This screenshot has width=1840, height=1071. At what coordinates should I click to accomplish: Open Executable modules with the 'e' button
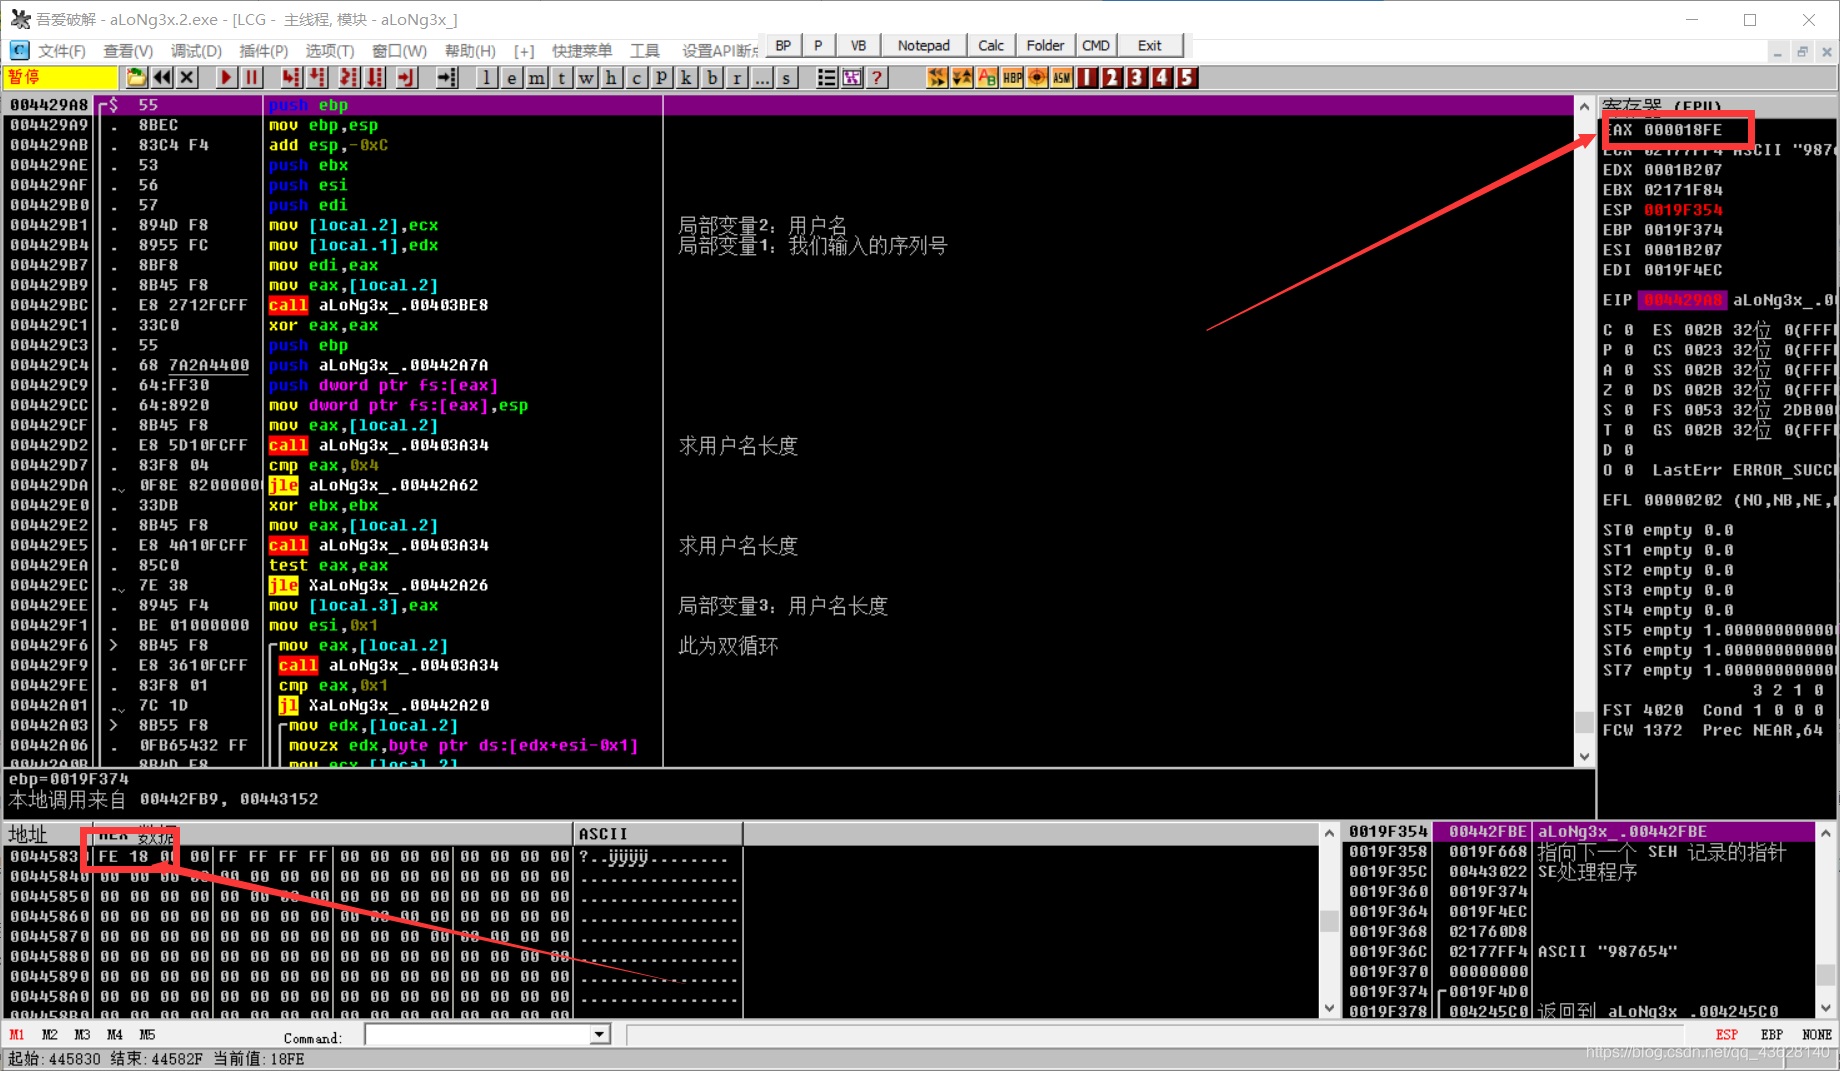coord(511,78)
